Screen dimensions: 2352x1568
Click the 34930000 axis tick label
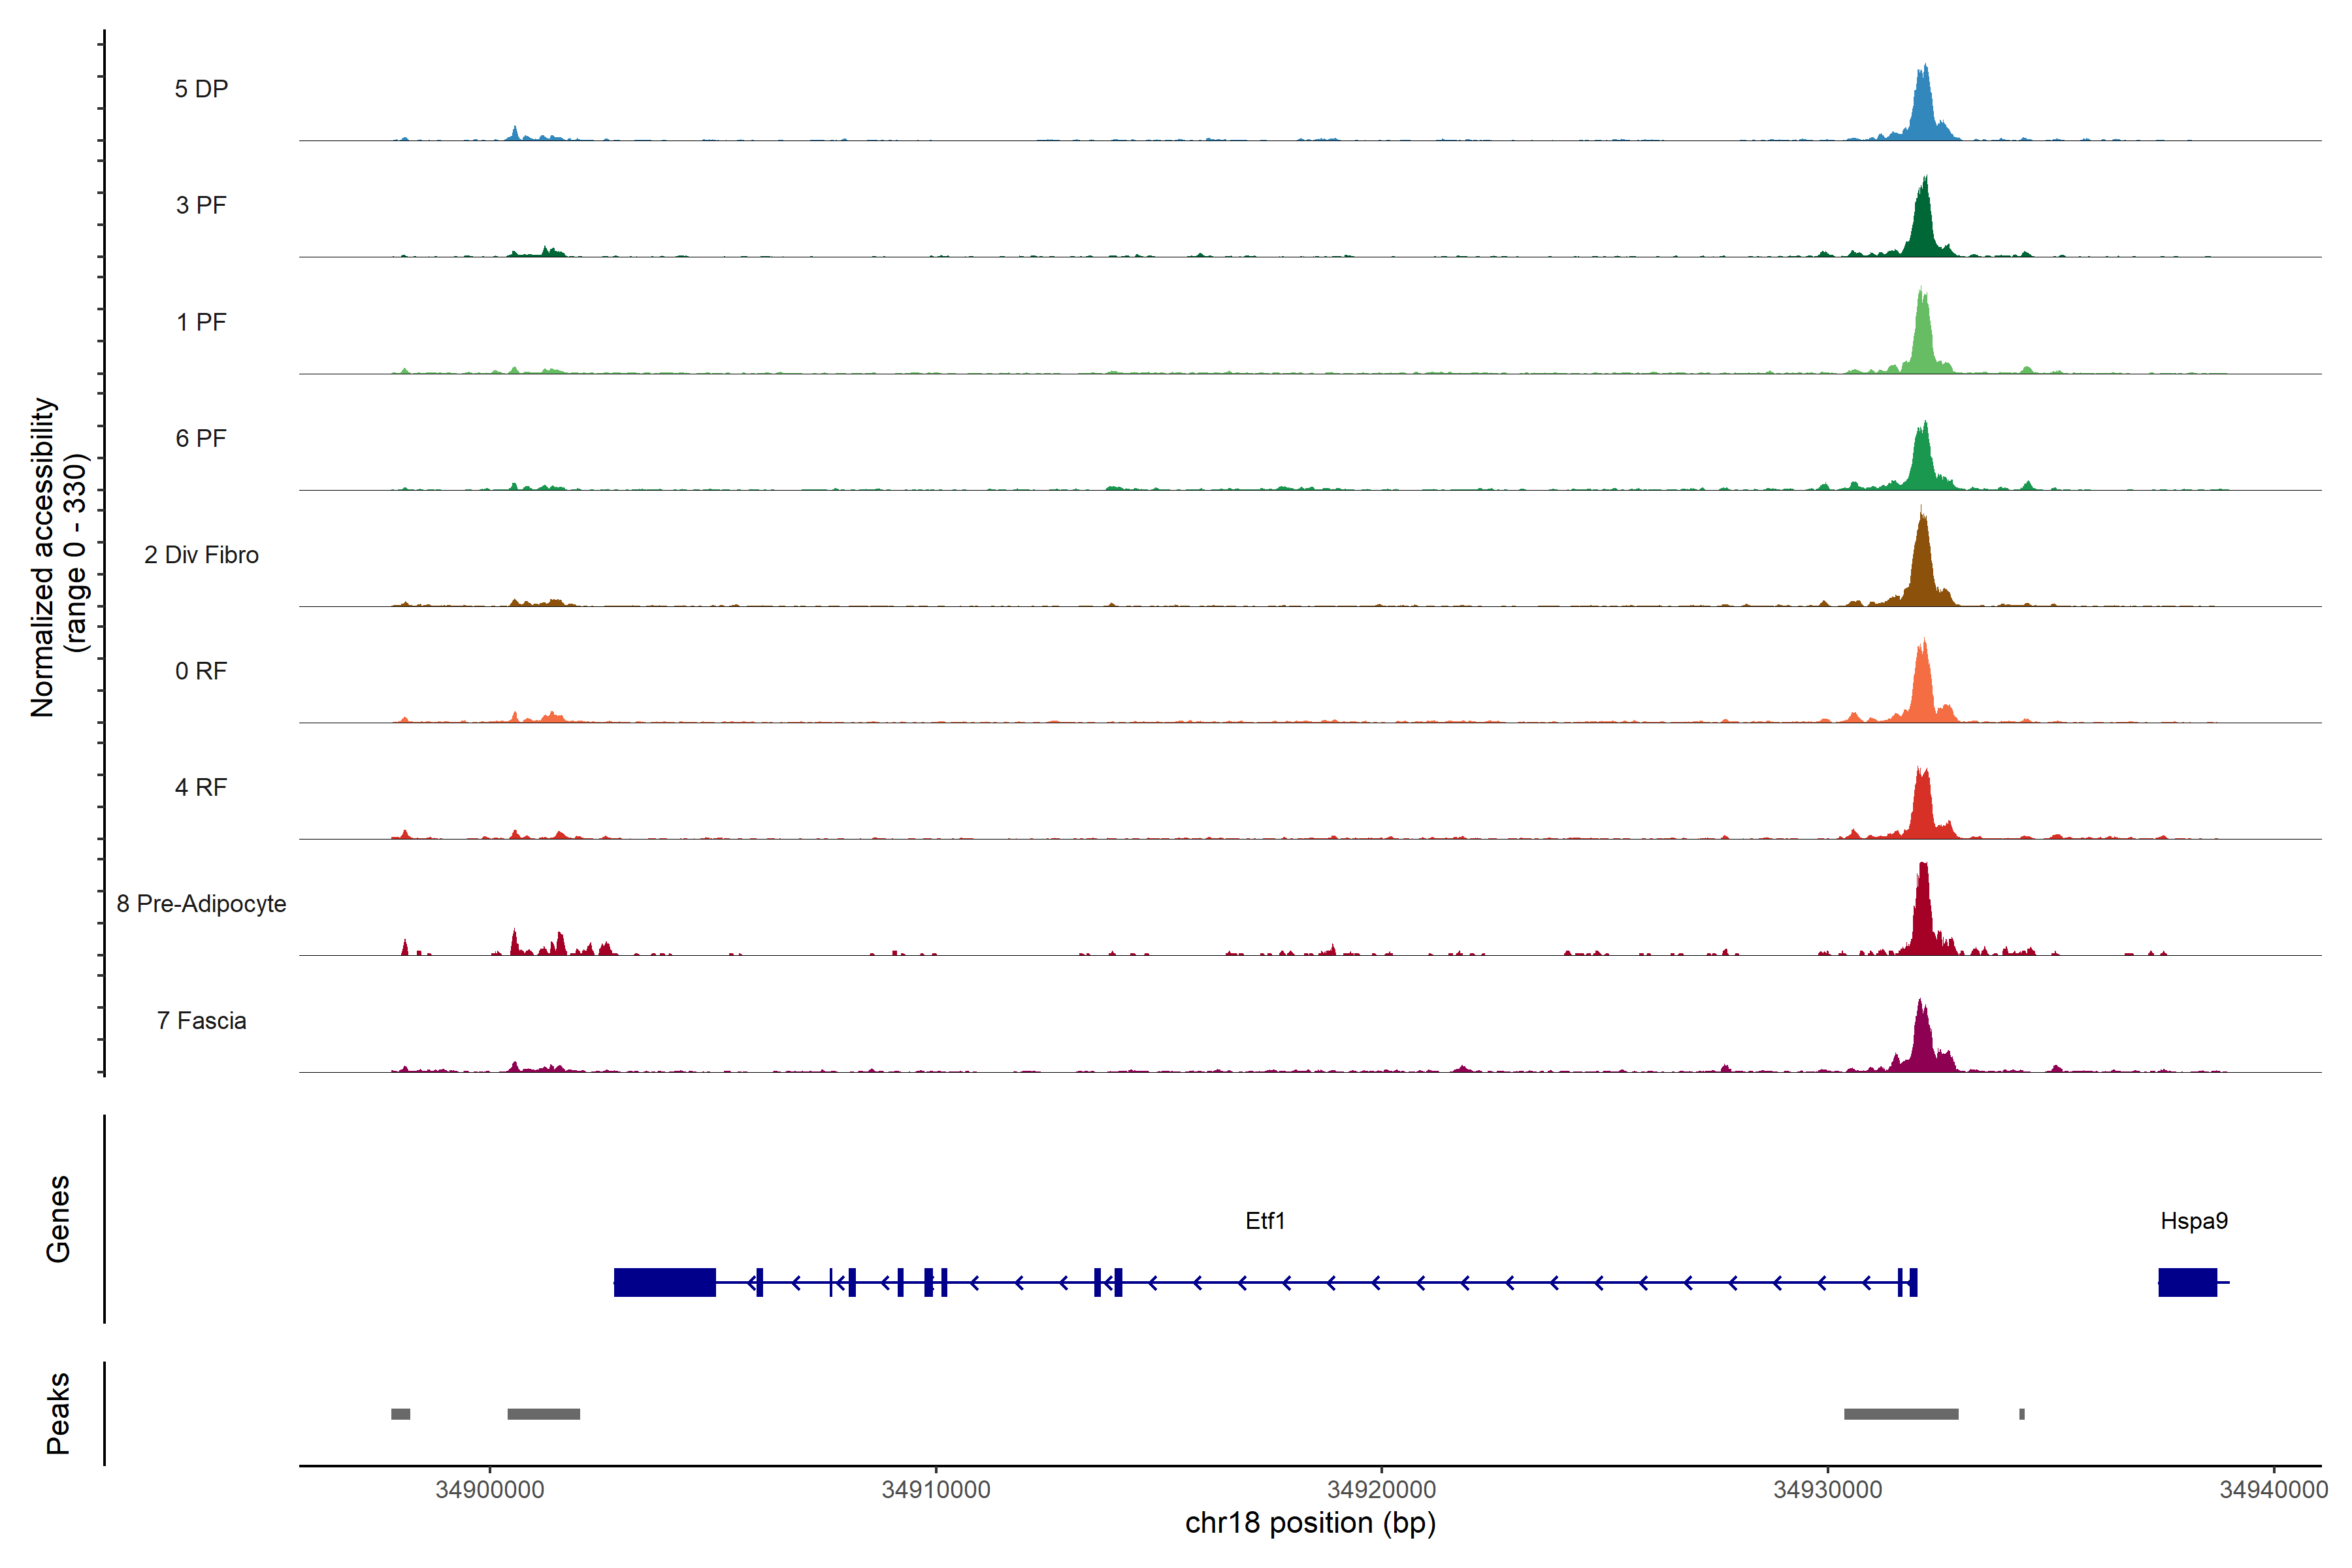(1827, 1489)
